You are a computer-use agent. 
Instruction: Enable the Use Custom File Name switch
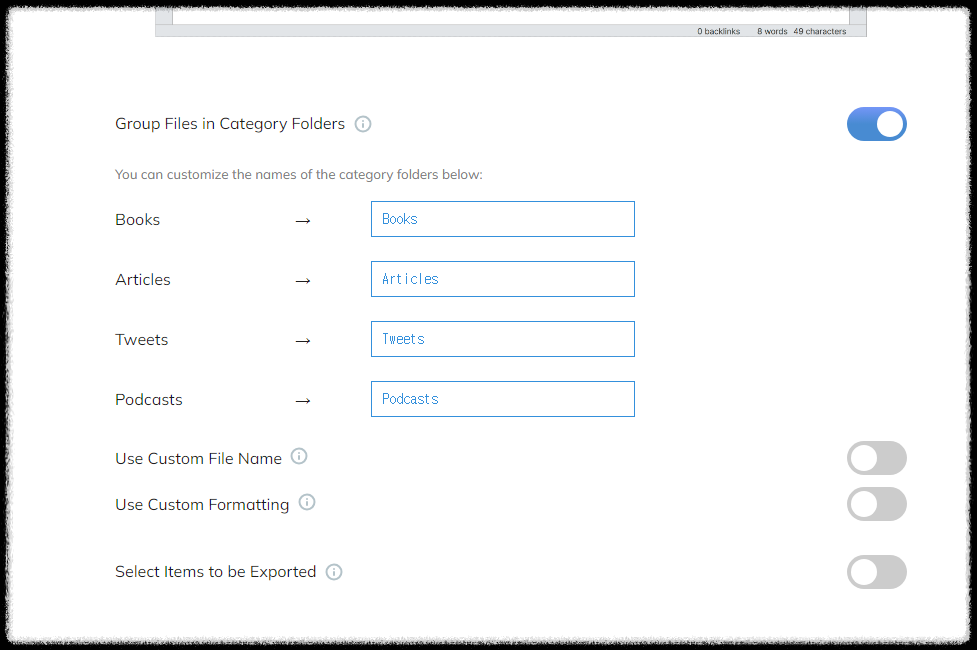[876, 458]
